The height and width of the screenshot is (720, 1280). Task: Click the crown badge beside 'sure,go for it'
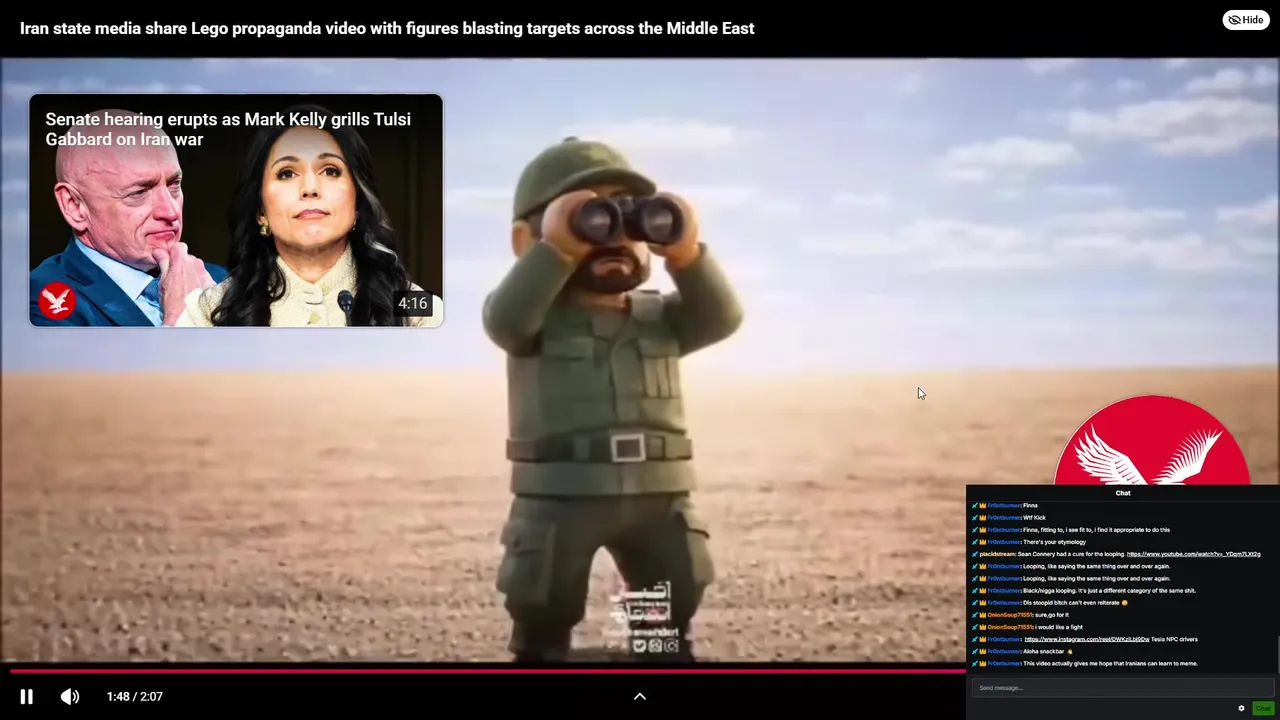click(983, 615)
